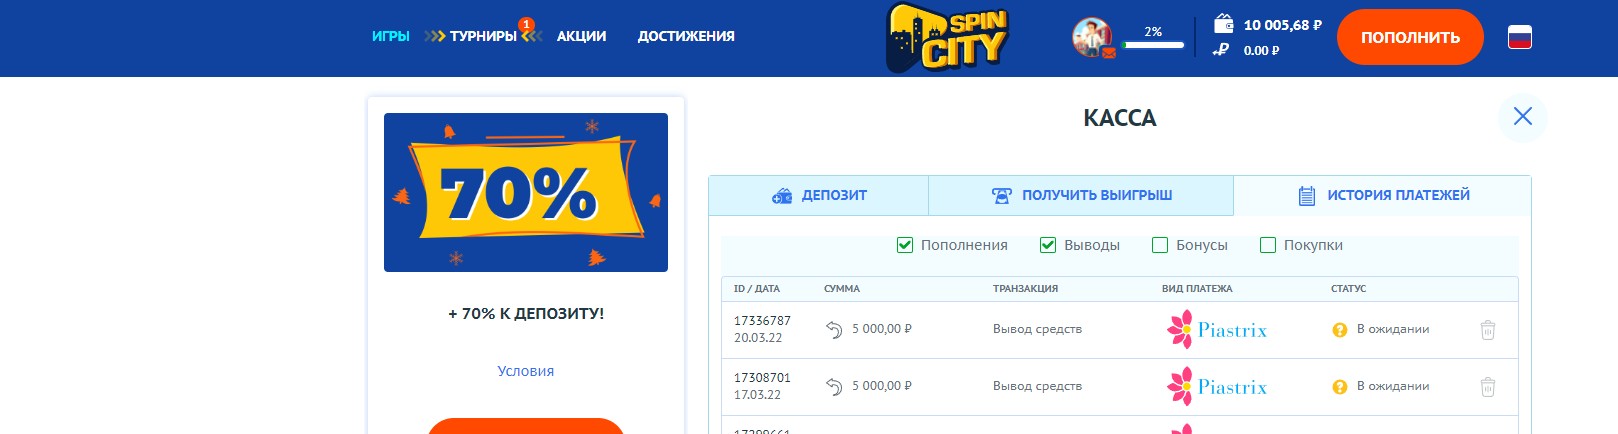
Task: Delete withdrawal 17308701 with trash icon
Action: (x=1487, y=387)
